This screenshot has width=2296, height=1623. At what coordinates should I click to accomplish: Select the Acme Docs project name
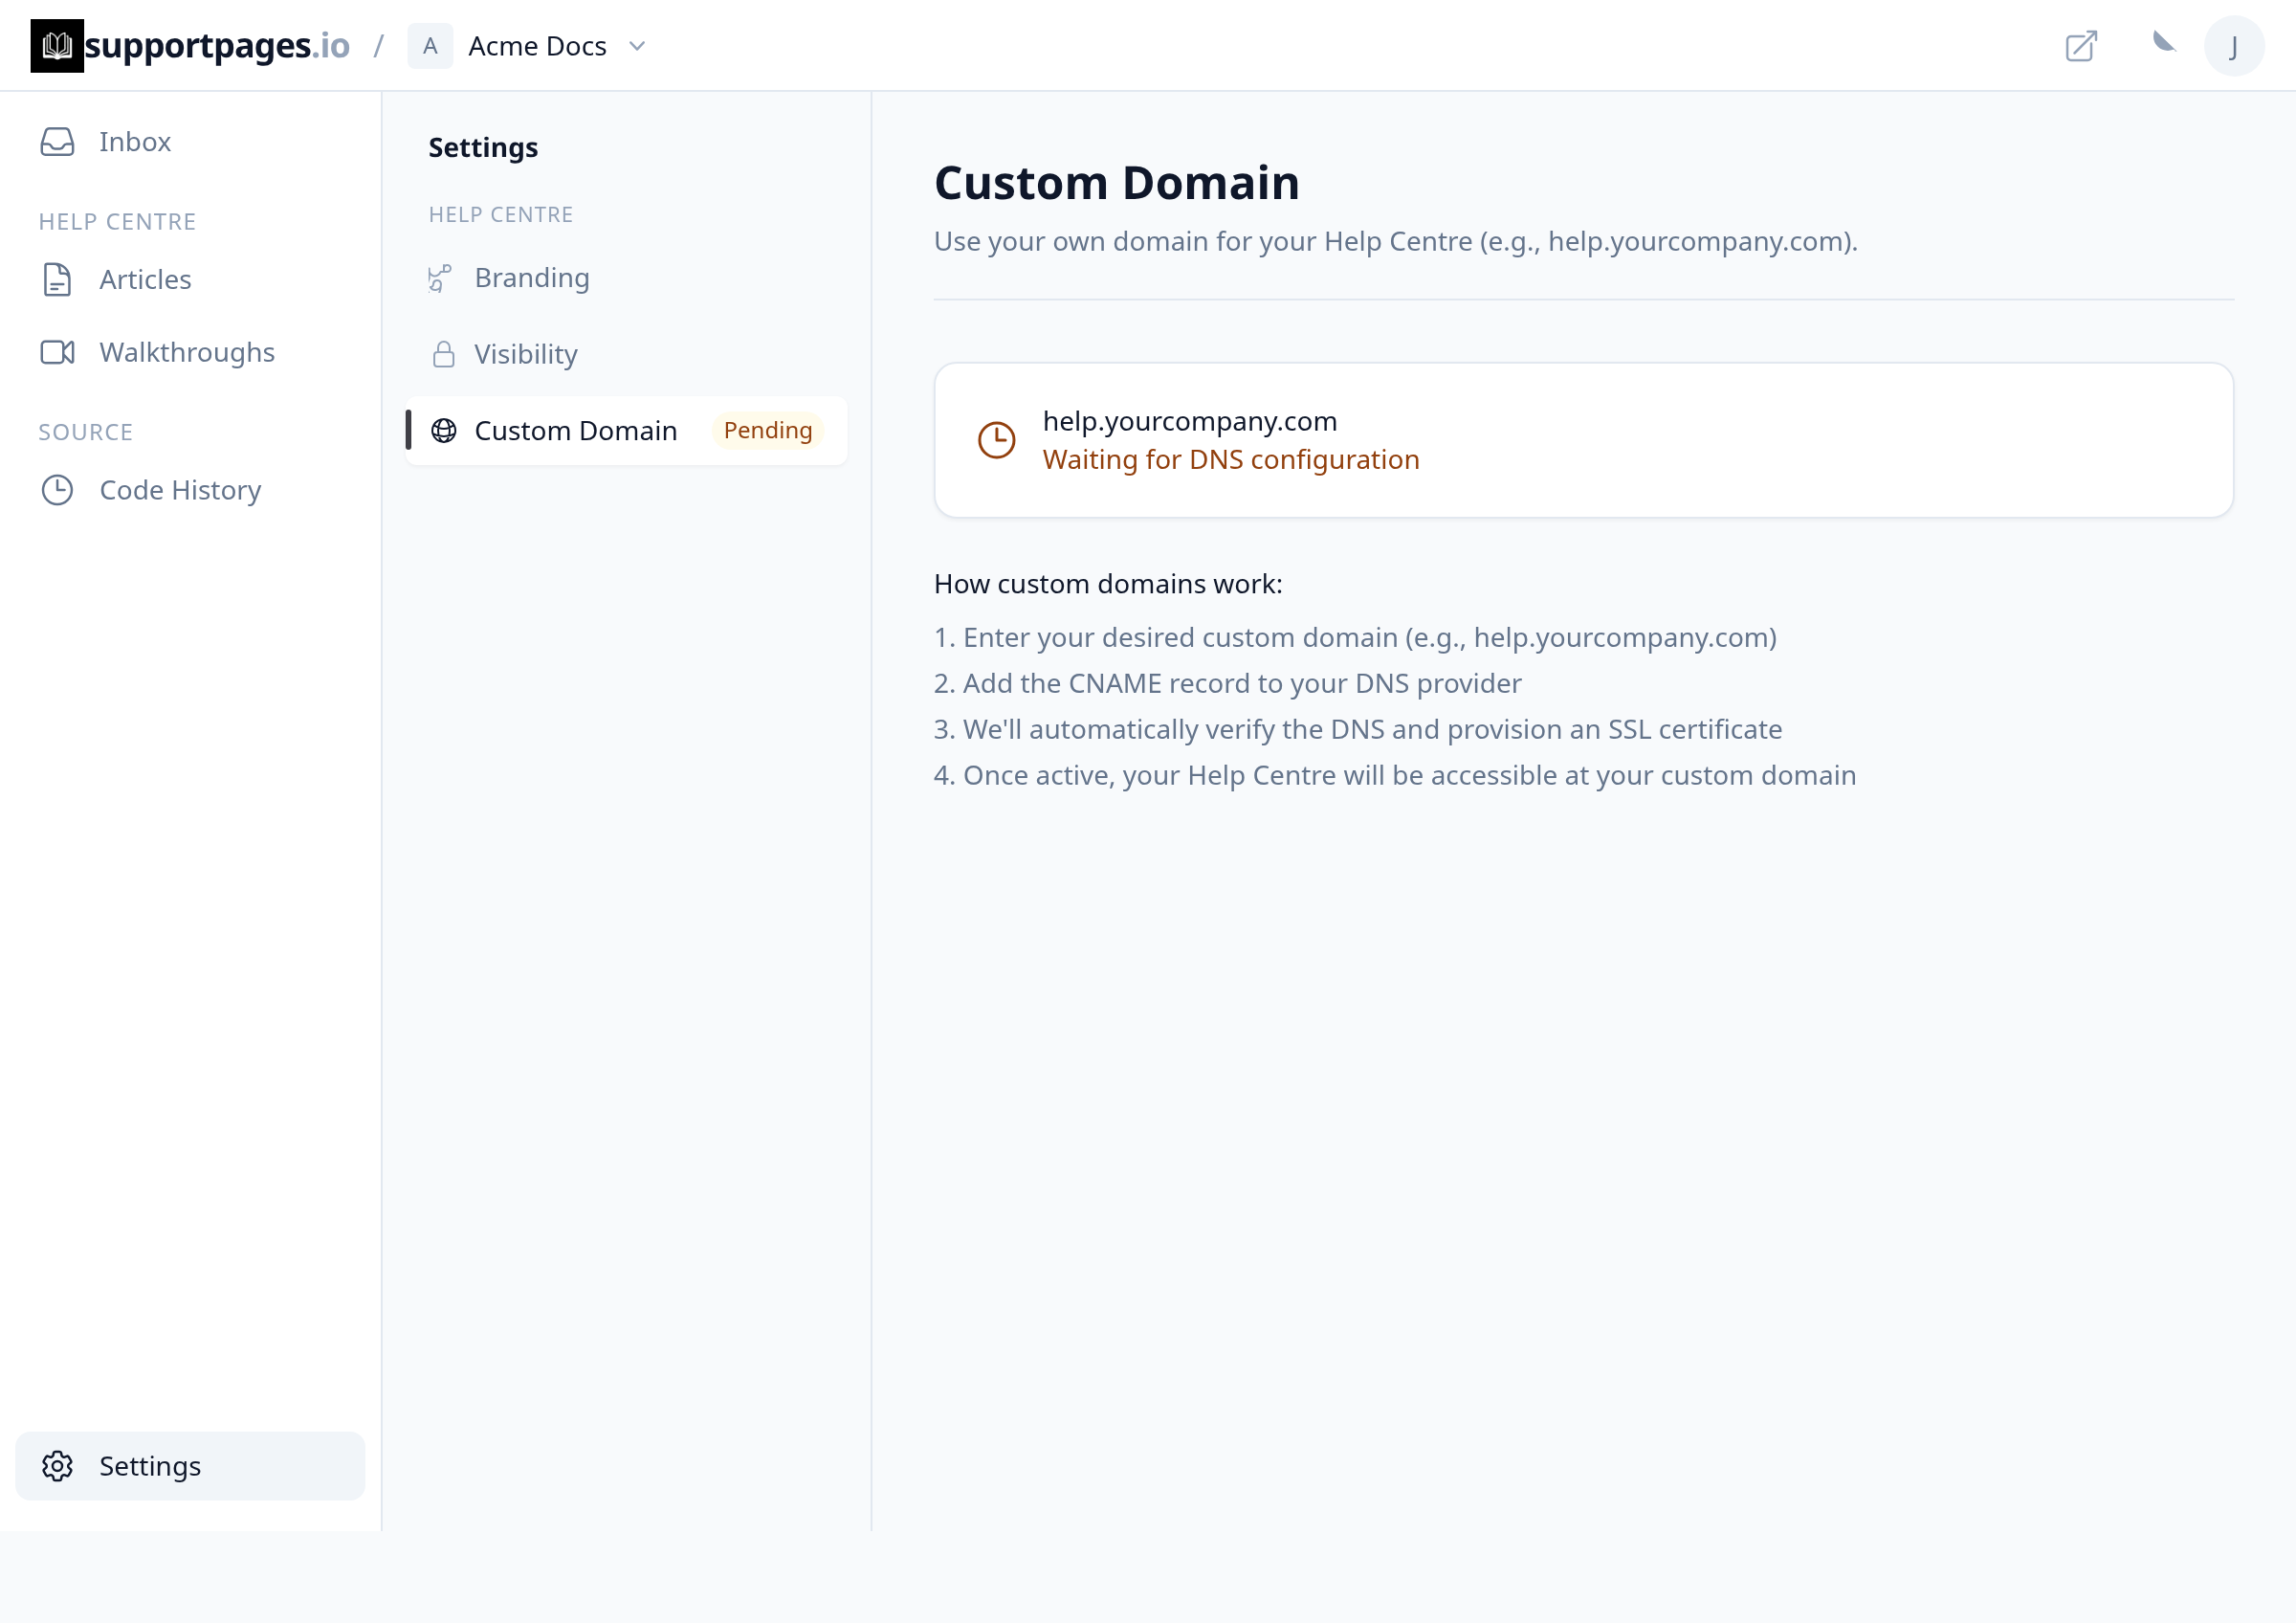tap(537, 46)
